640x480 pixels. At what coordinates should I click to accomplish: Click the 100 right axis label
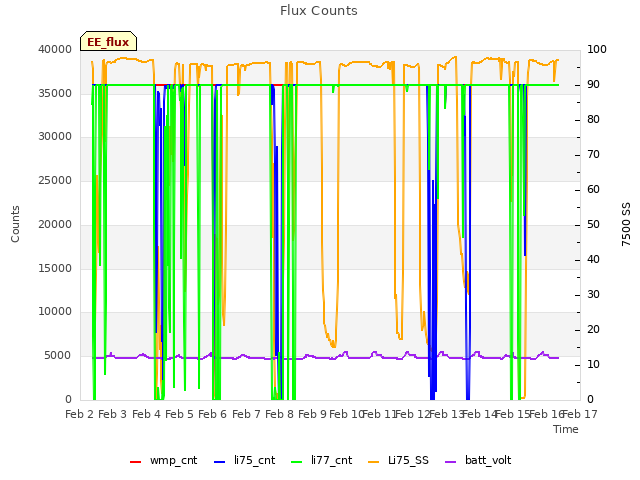[x=597, y=49]
